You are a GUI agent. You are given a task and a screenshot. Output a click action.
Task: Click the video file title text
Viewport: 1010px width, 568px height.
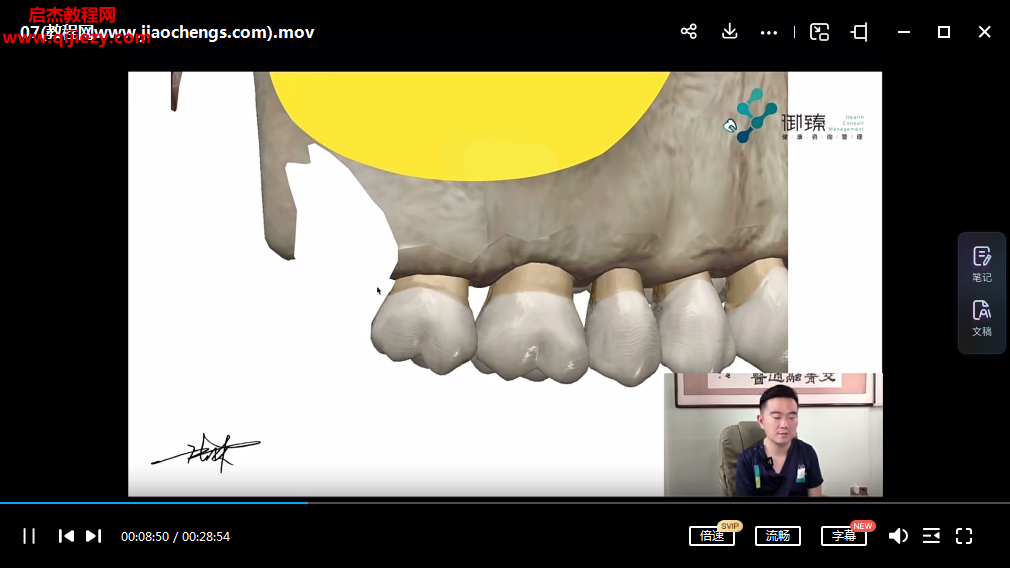167,32
